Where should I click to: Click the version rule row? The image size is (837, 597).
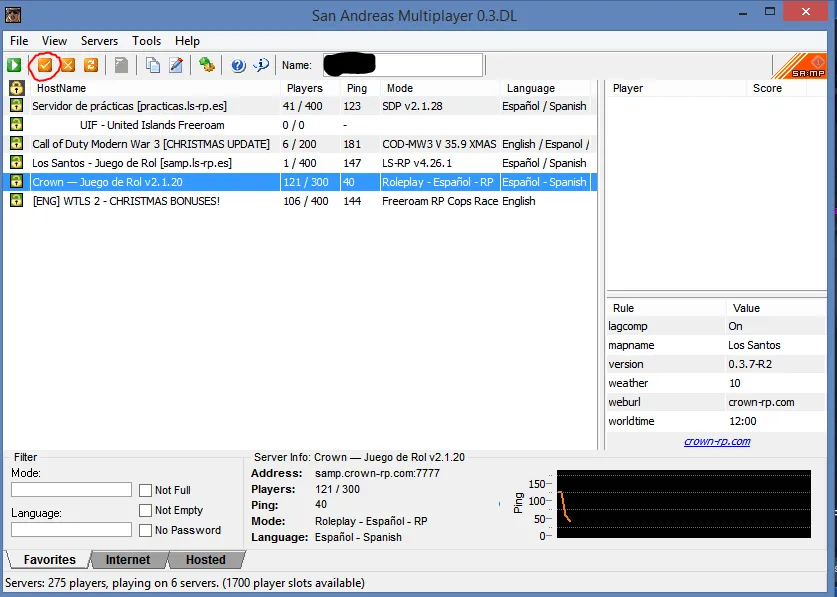(x=716, y=364)
